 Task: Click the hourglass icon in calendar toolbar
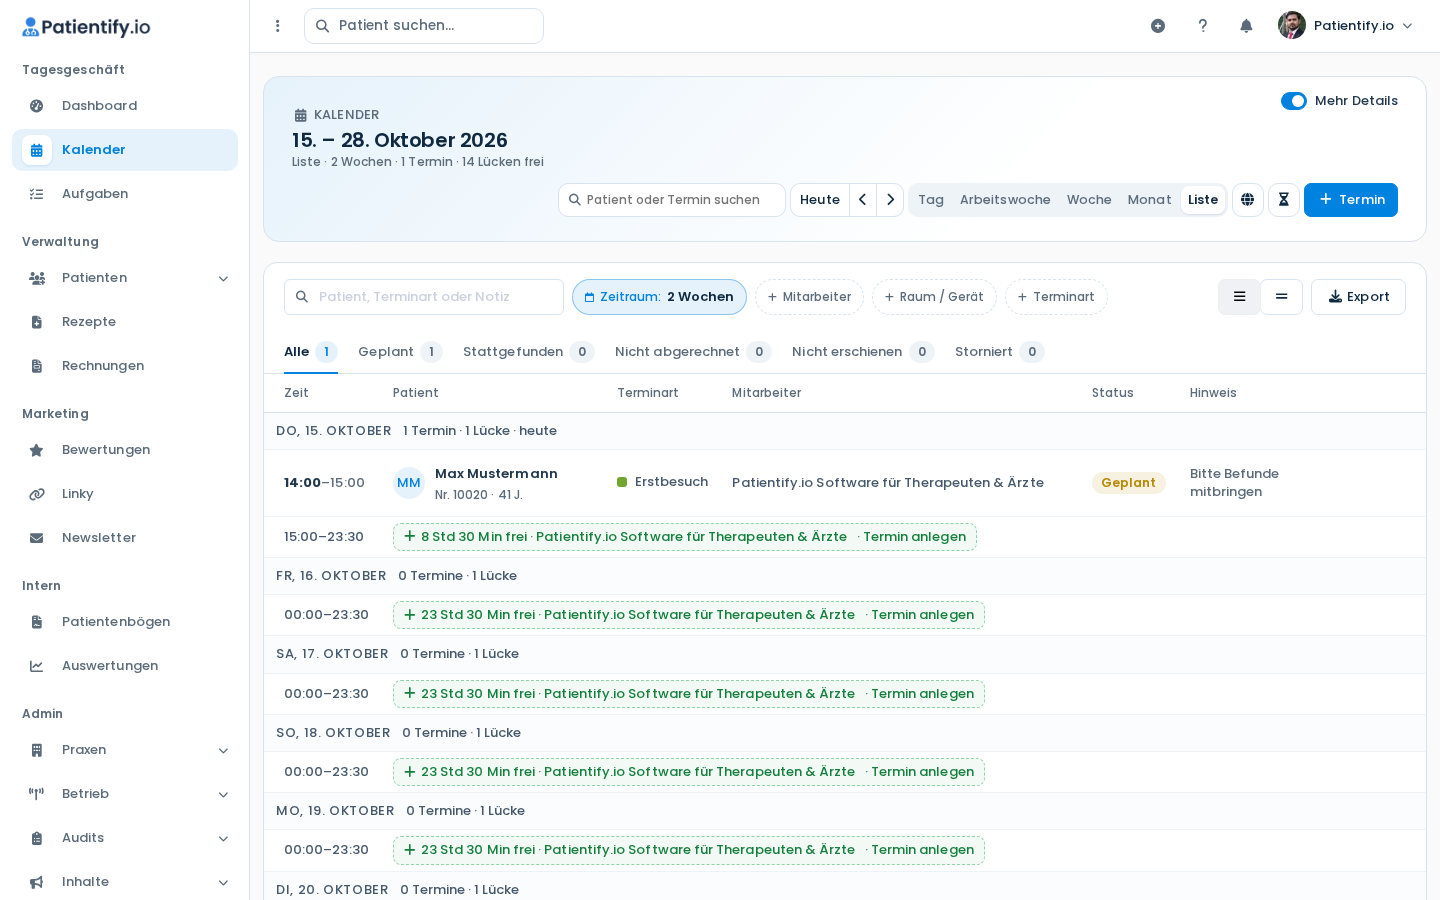point(1284,200)
